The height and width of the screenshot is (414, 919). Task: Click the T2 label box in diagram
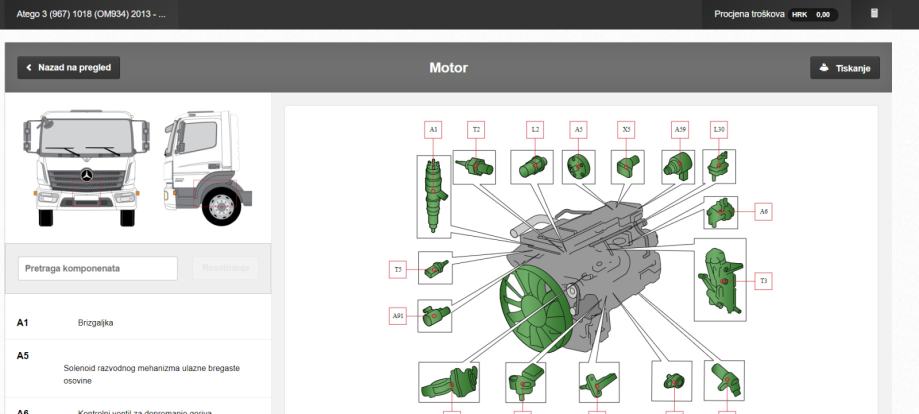(476, 130)
